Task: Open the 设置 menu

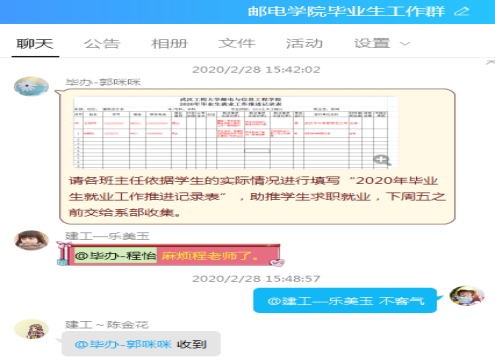Action: [372, 44]
